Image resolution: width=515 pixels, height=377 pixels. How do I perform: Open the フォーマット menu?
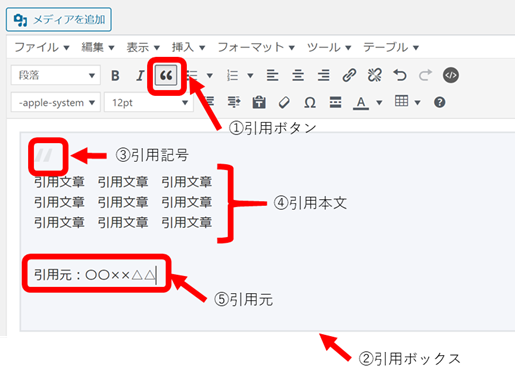pos(256,47)
